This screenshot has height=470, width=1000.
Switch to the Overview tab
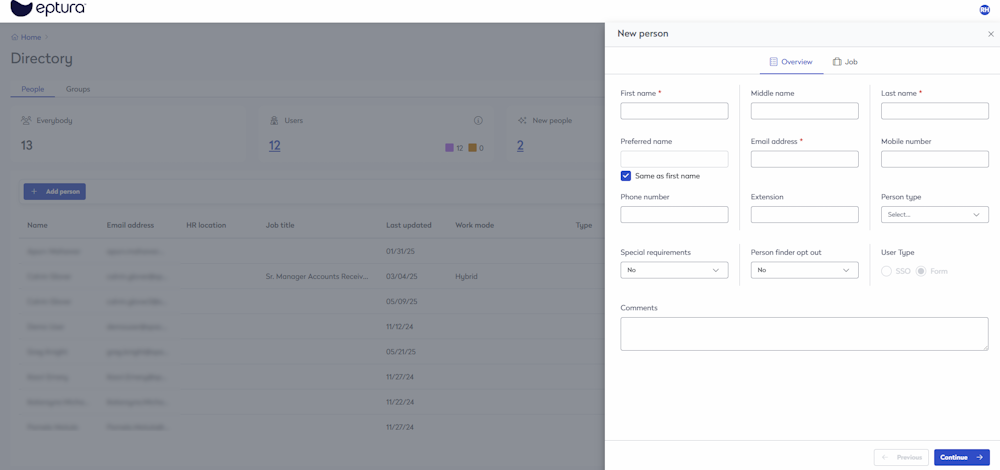point(791,62)
